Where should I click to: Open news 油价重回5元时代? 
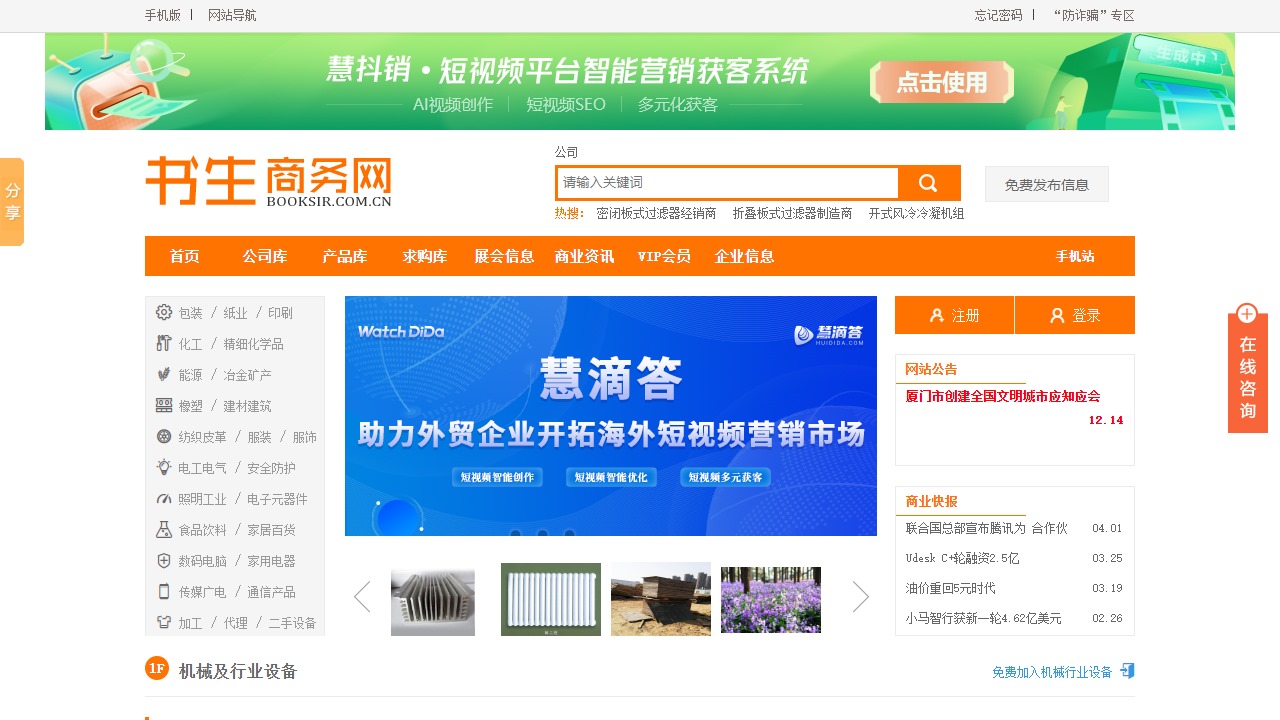tap(950, 588)
